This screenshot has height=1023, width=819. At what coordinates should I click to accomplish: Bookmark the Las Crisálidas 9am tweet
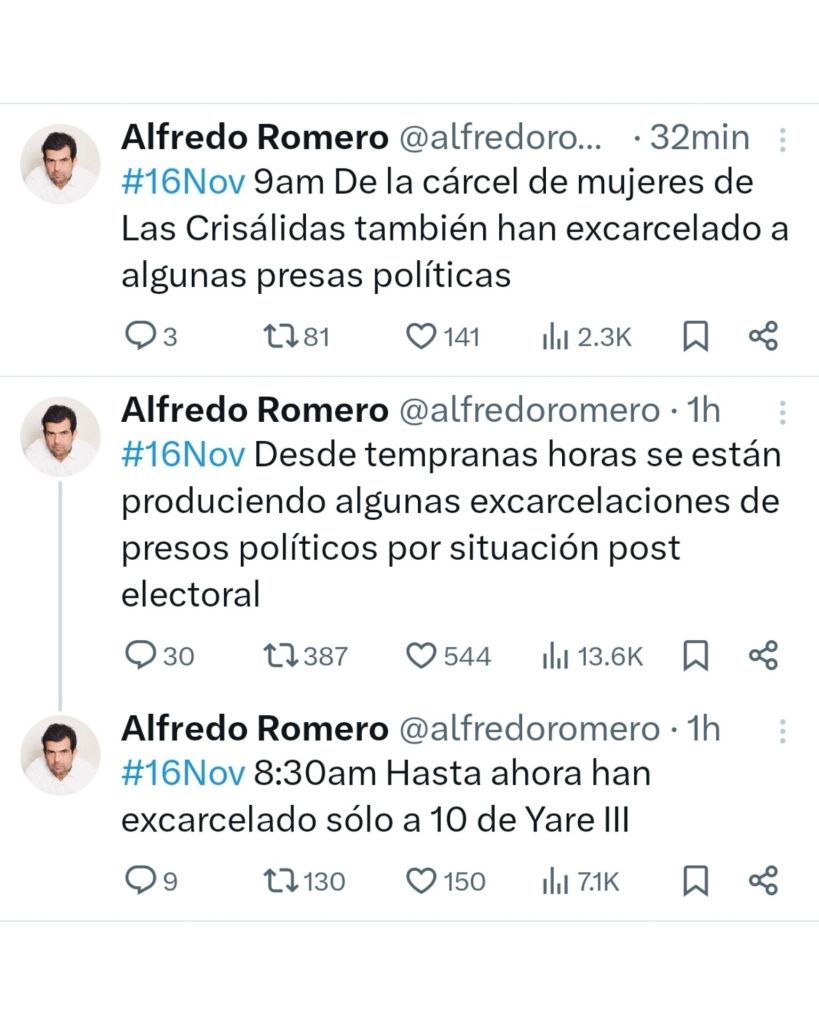[695, 337]
